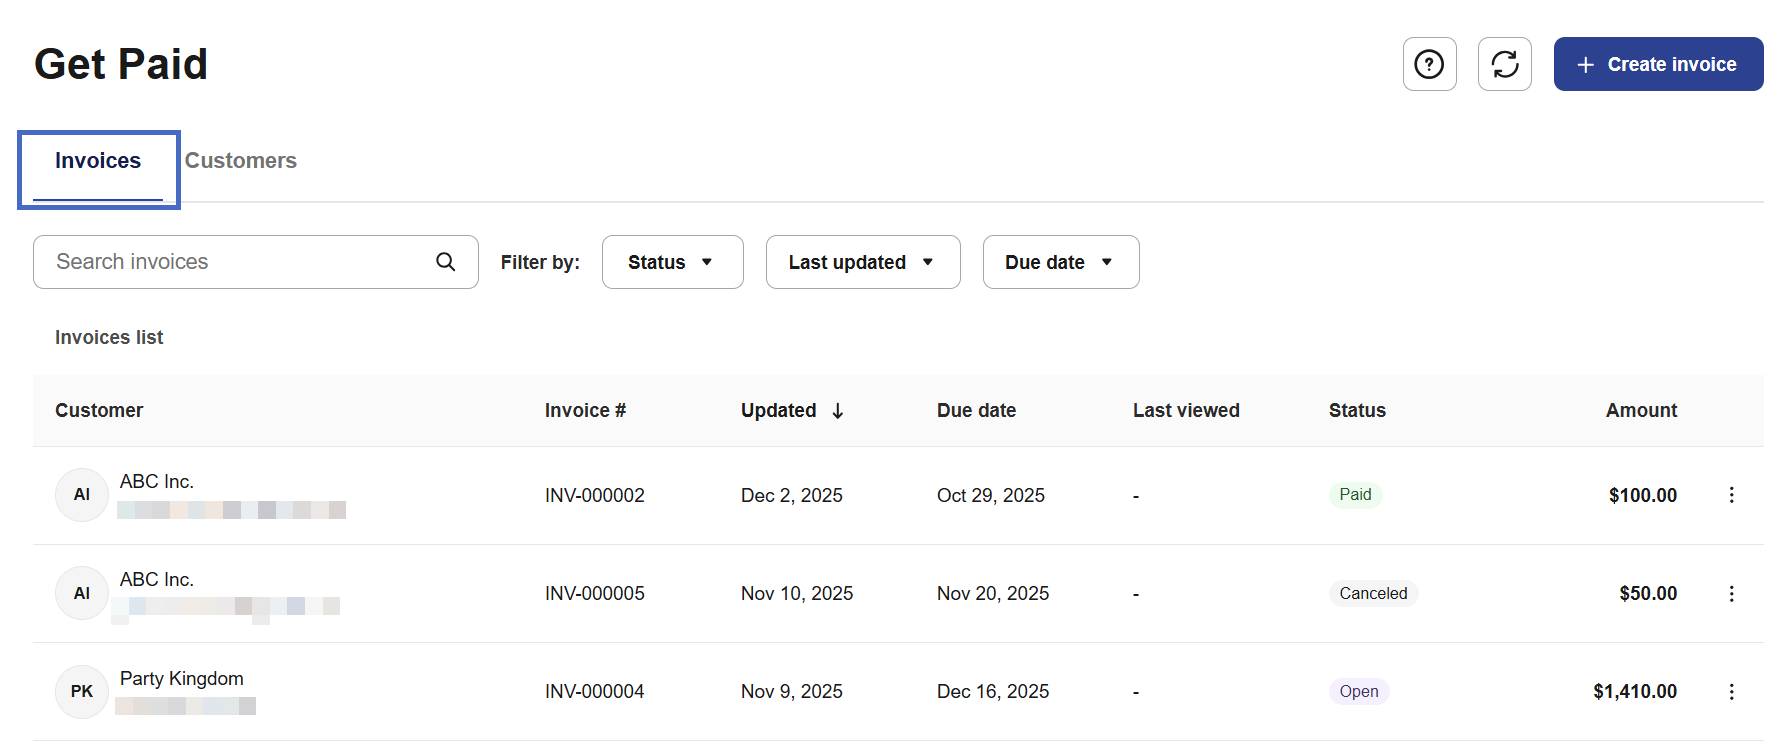Click the Create invoice button
Screen dimensions: 1787x752
click(1658, 64)
